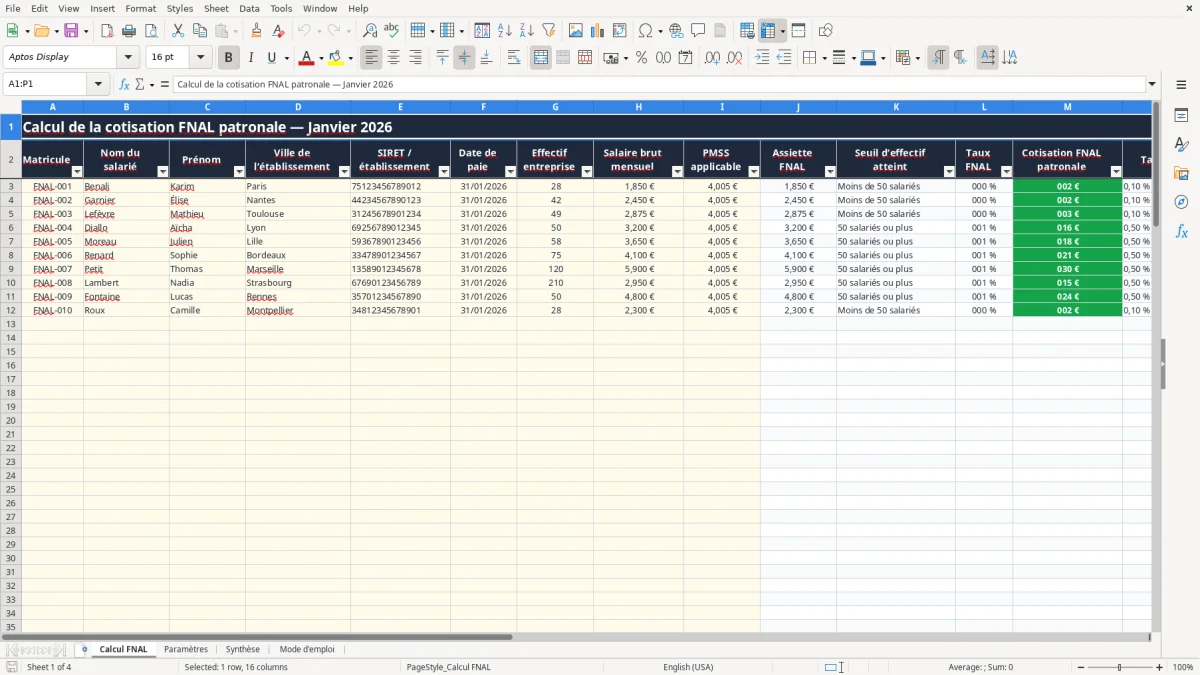Toggle Freeze Rows and Columns
The height and width of the screenshot is (675, 1200).
768,31
